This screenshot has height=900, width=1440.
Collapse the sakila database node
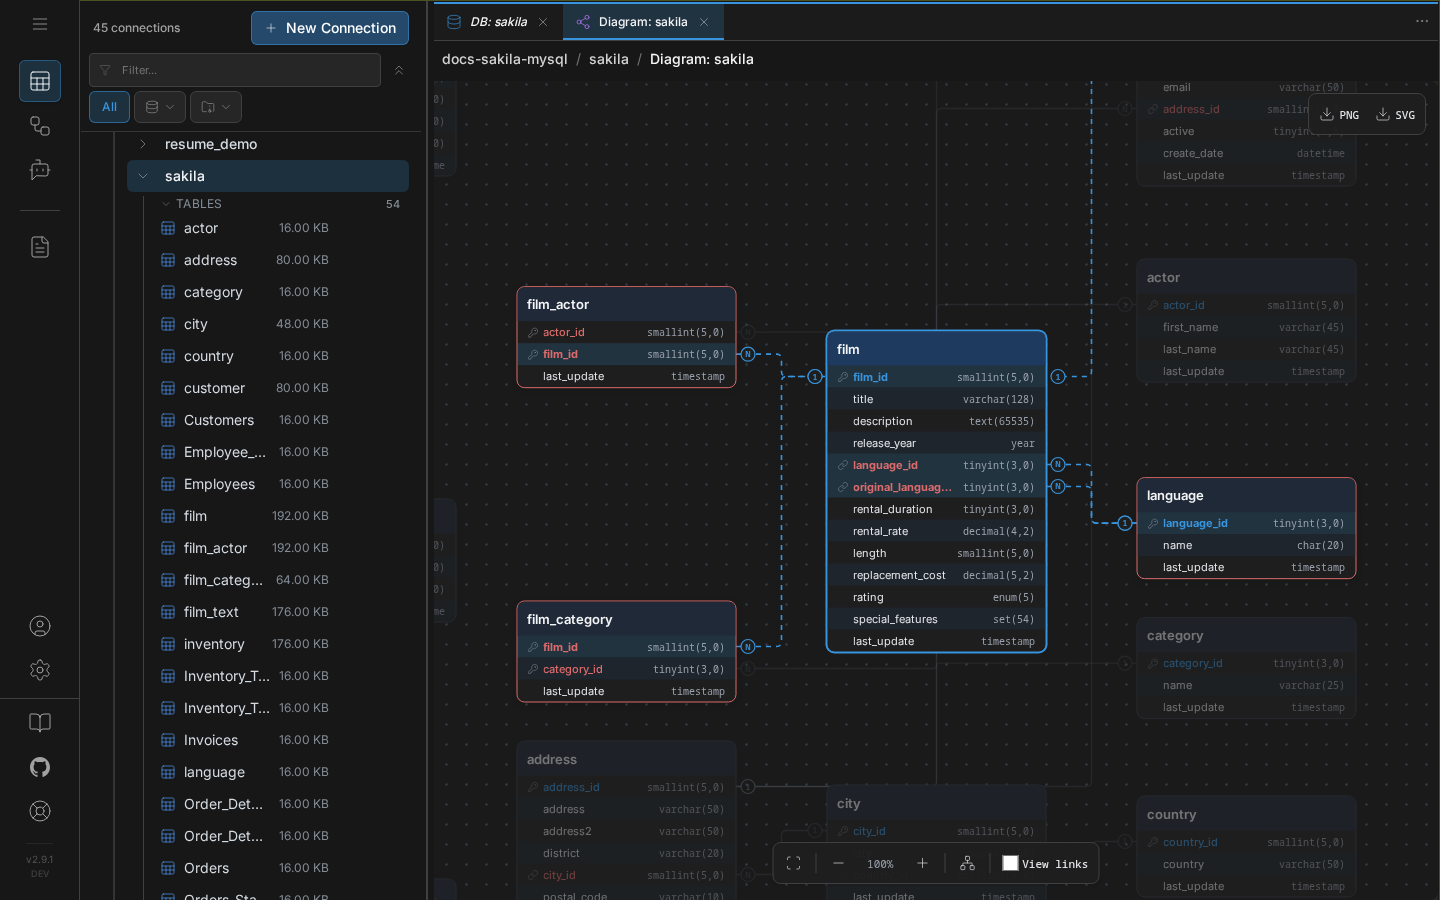(143, 176)
